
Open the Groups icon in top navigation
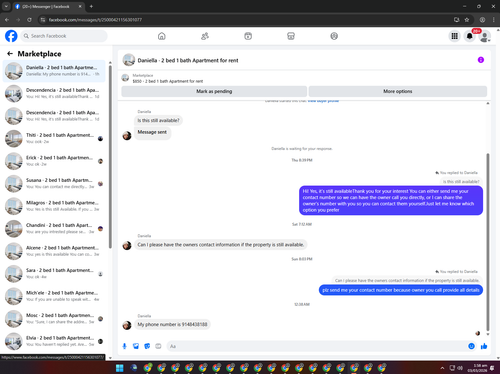tap(334, 36)
